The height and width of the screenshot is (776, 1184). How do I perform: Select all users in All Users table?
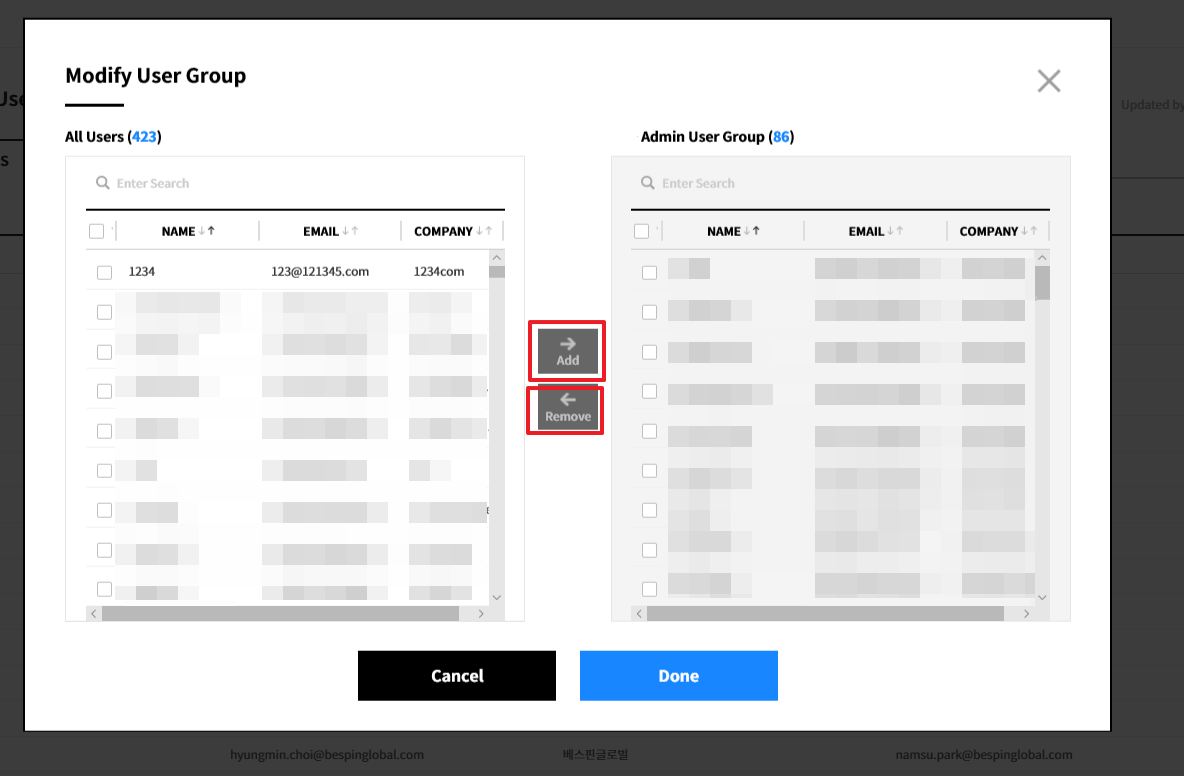[x=97, y=231]
